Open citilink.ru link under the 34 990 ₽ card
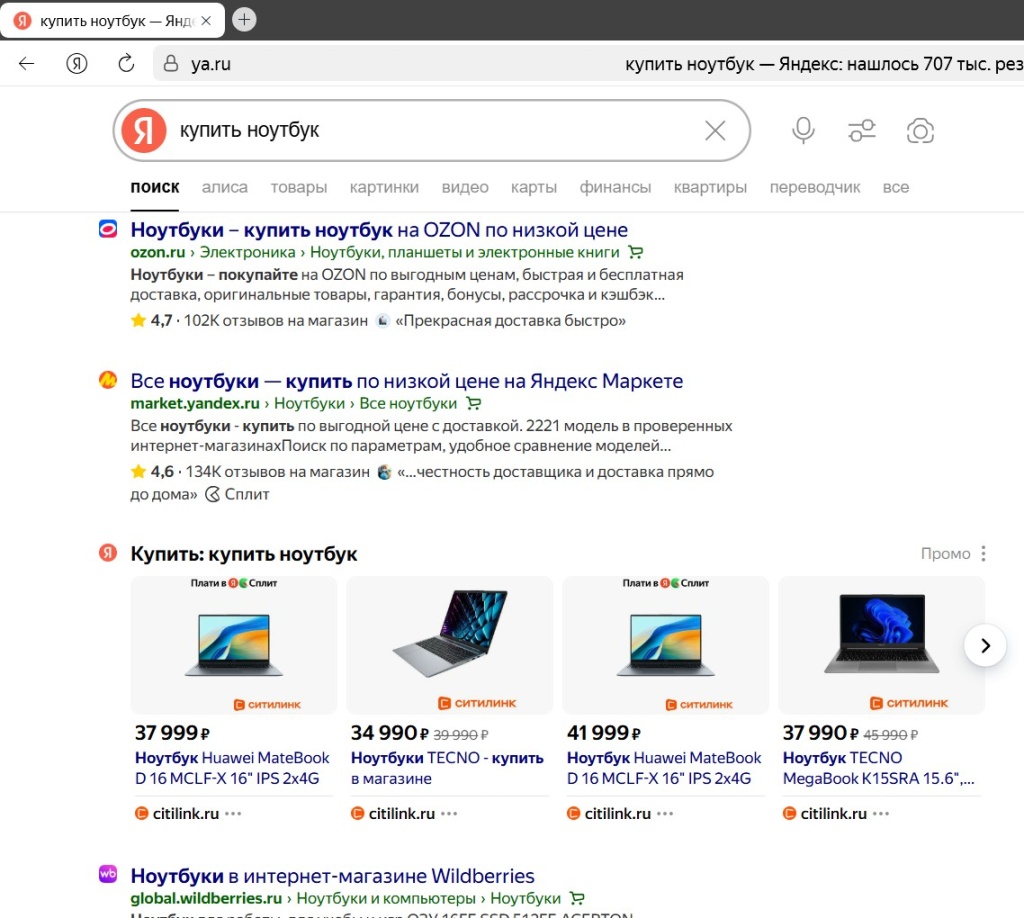This screenshot has height=918, width=1024. point(402,814)
